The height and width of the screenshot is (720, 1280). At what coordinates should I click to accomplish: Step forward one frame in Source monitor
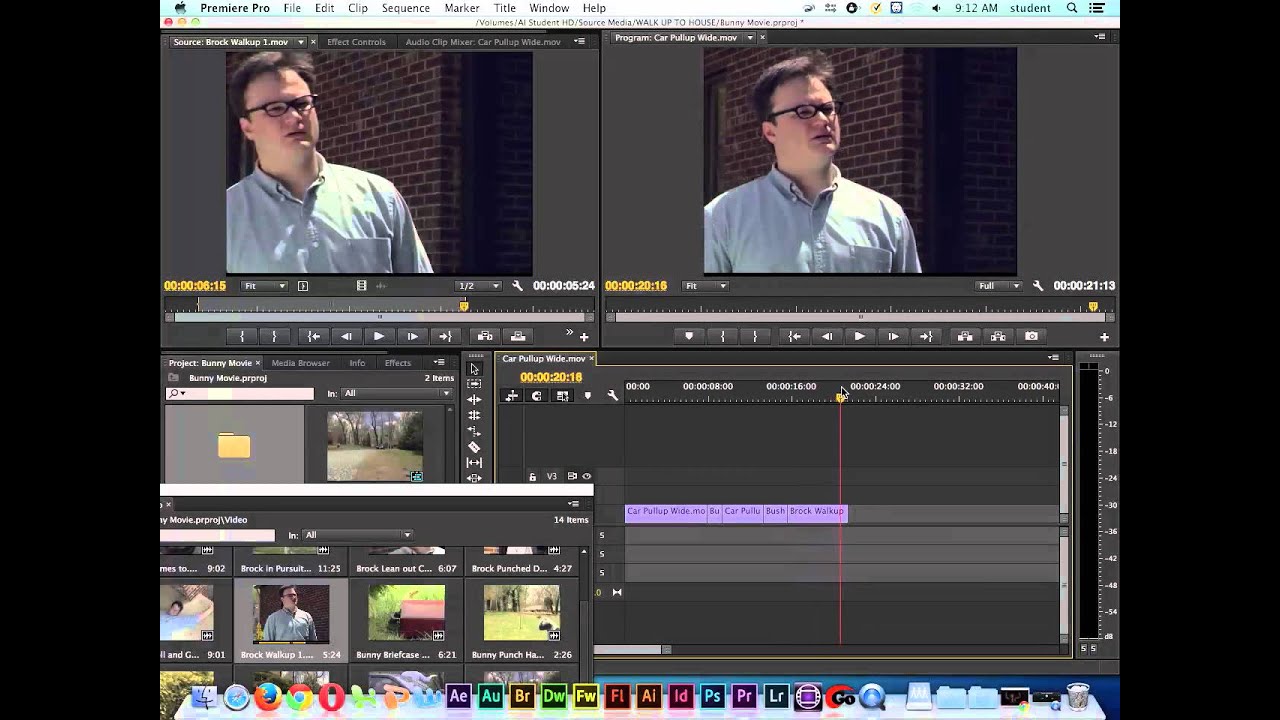[412, 337]
